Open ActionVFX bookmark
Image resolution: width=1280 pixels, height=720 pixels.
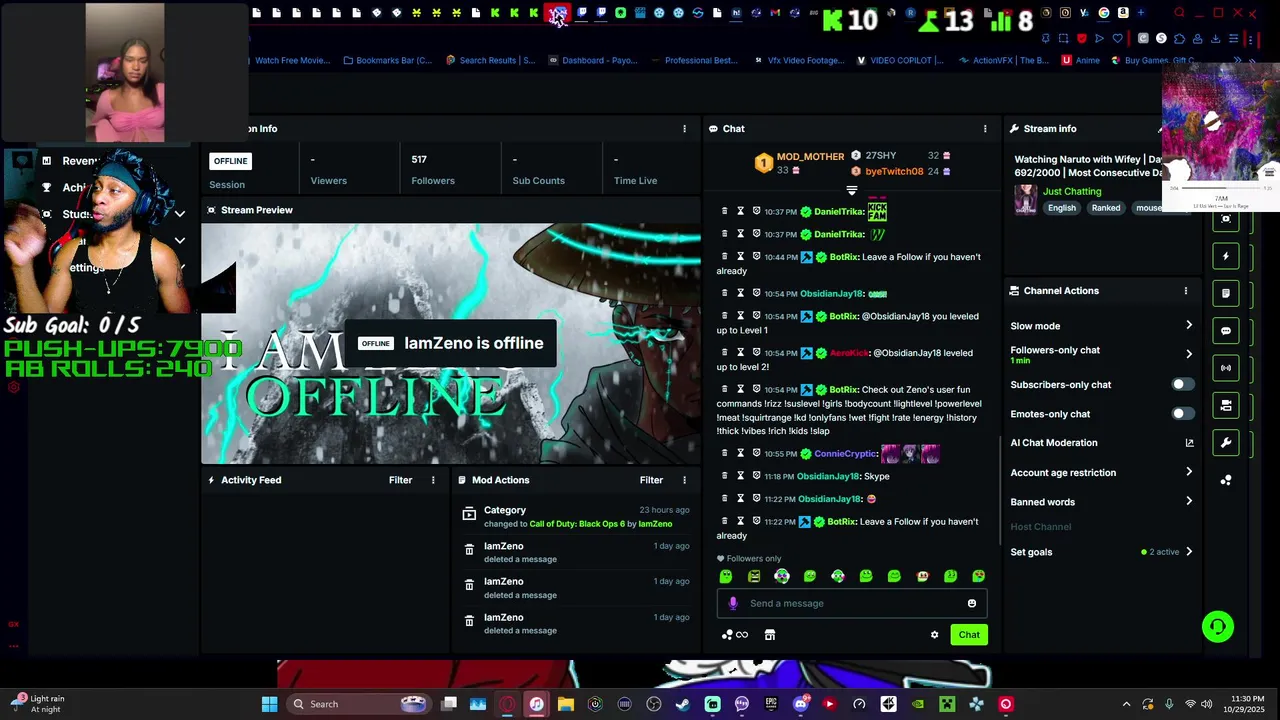(x=1003, y=60)
